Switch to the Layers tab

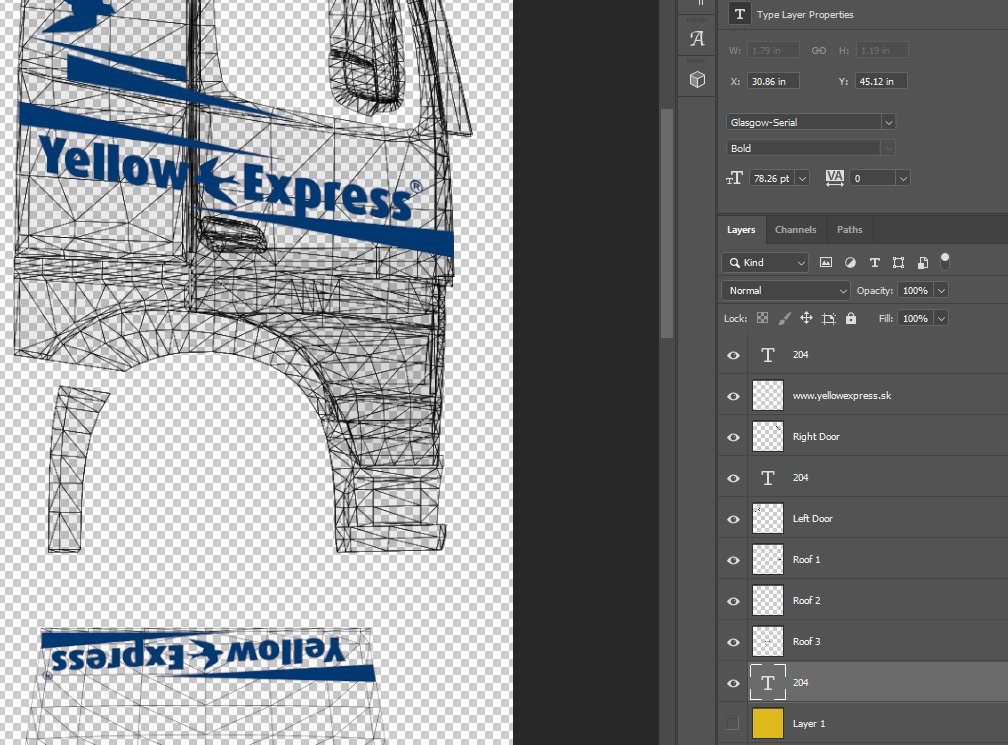pos(741,229)
